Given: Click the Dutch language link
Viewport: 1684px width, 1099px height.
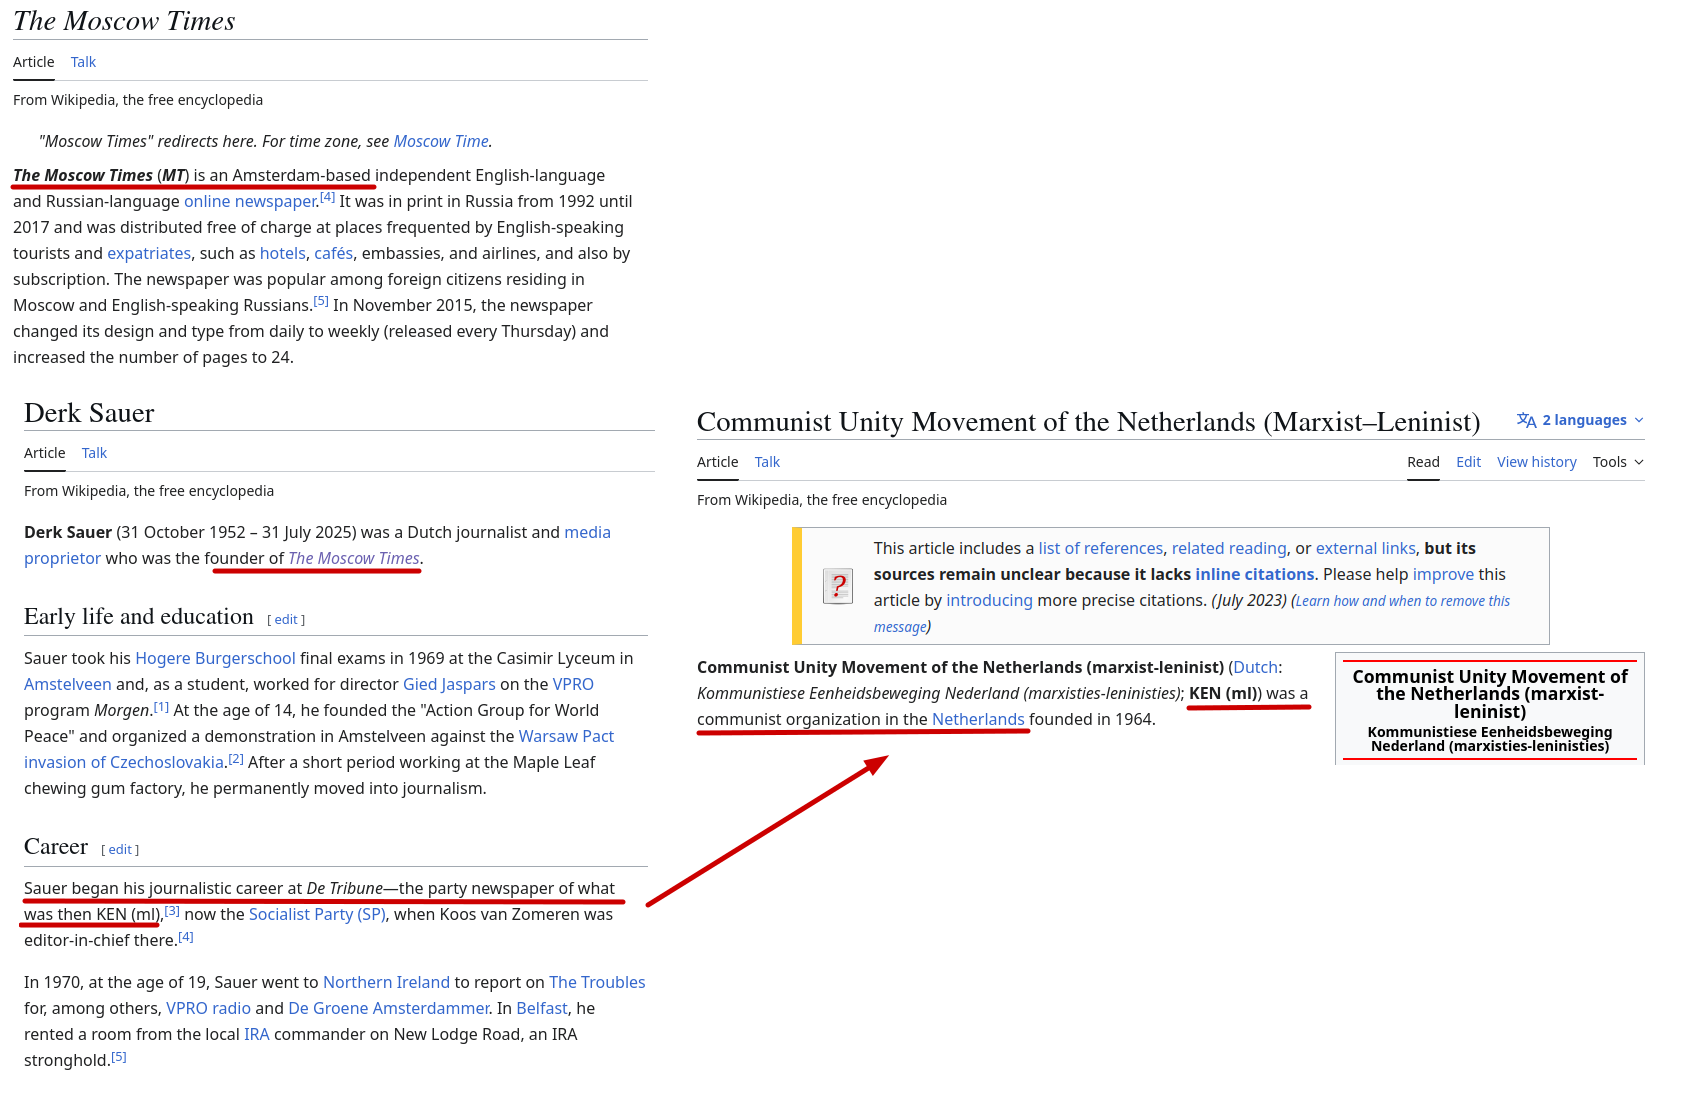Looking at the screenshot, I should coord(1255,667).
